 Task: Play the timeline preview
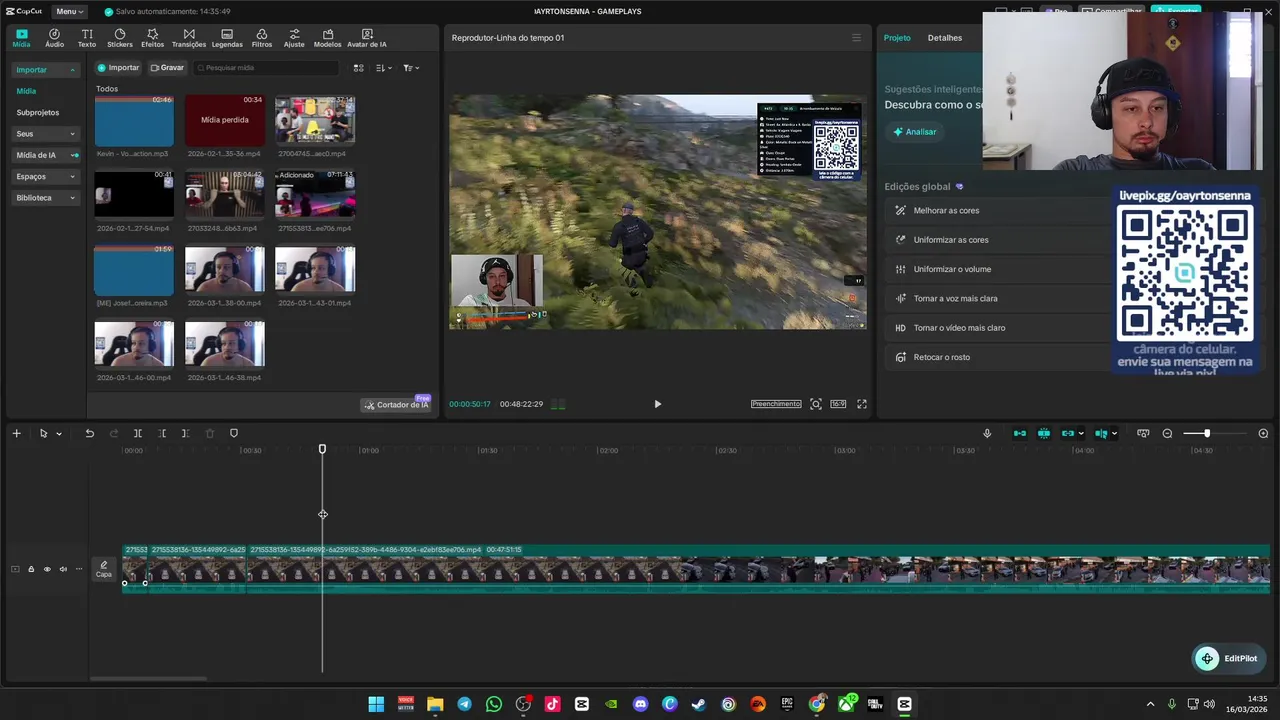pyautogui.click(x=657, y=404)
